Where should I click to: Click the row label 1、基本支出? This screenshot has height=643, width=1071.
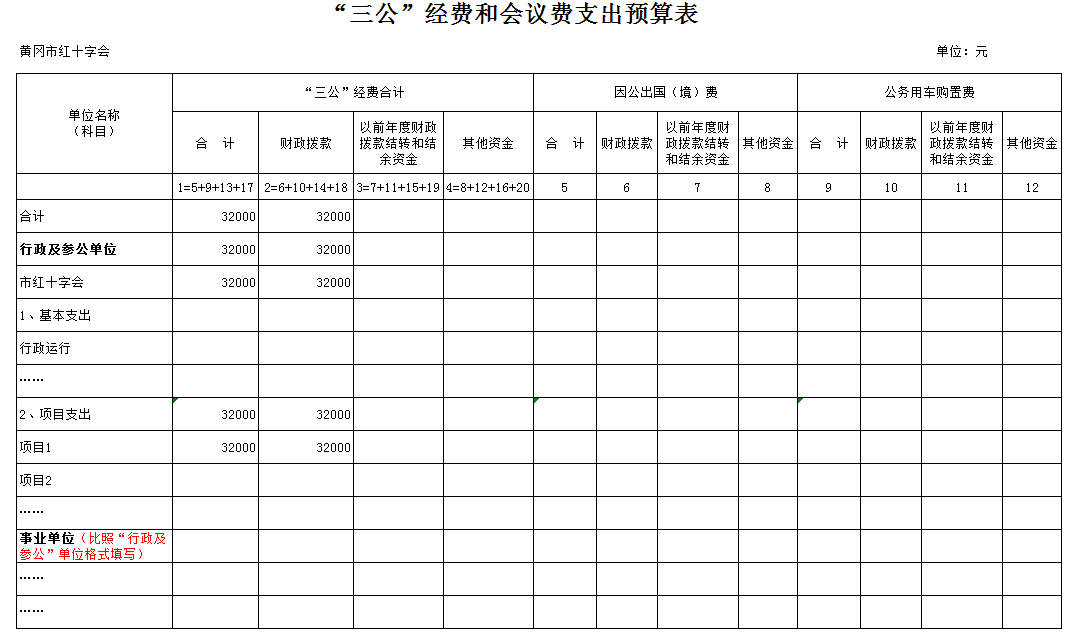click(x=55, y=315)
